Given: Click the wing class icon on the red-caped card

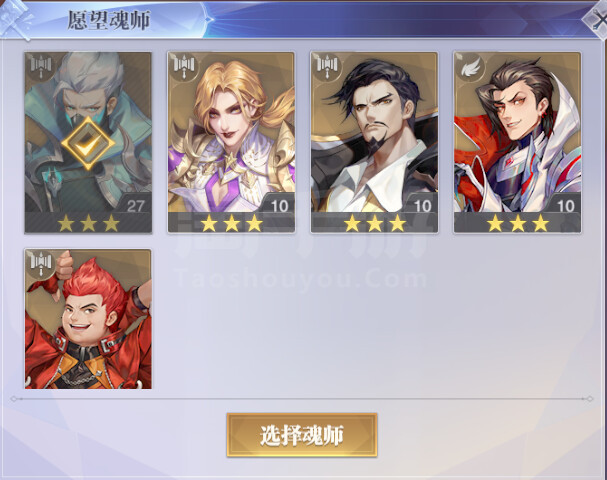Looking at the screenshot, I should click(x=470, y=68).
